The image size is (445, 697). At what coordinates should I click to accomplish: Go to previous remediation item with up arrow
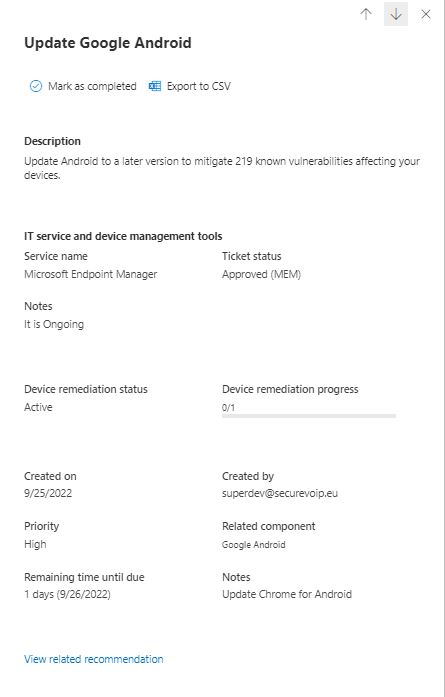coord(366,14)
